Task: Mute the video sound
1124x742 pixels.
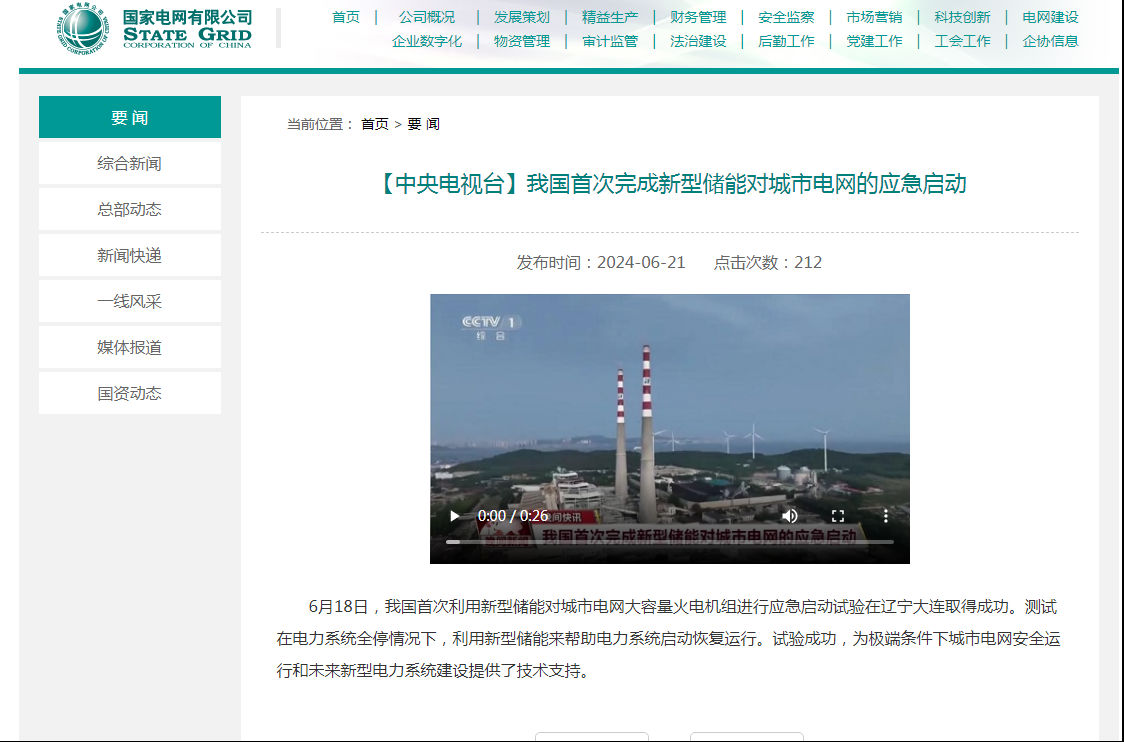Action: coord(790,516)
